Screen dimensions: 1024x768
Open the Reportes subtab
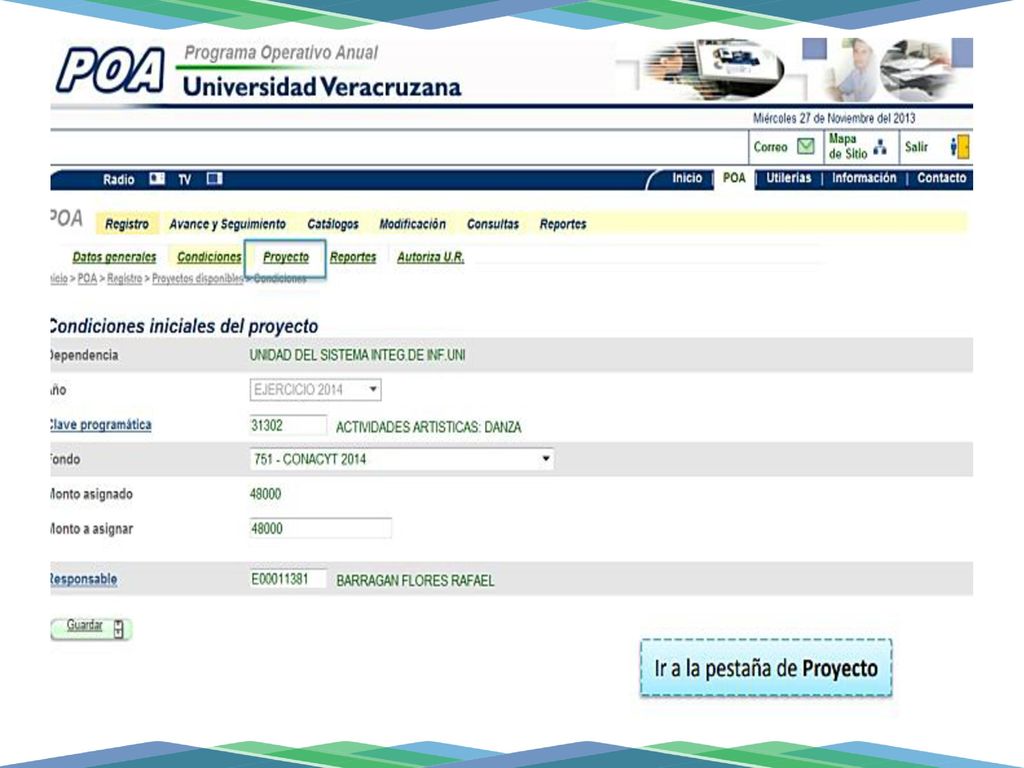353,257
